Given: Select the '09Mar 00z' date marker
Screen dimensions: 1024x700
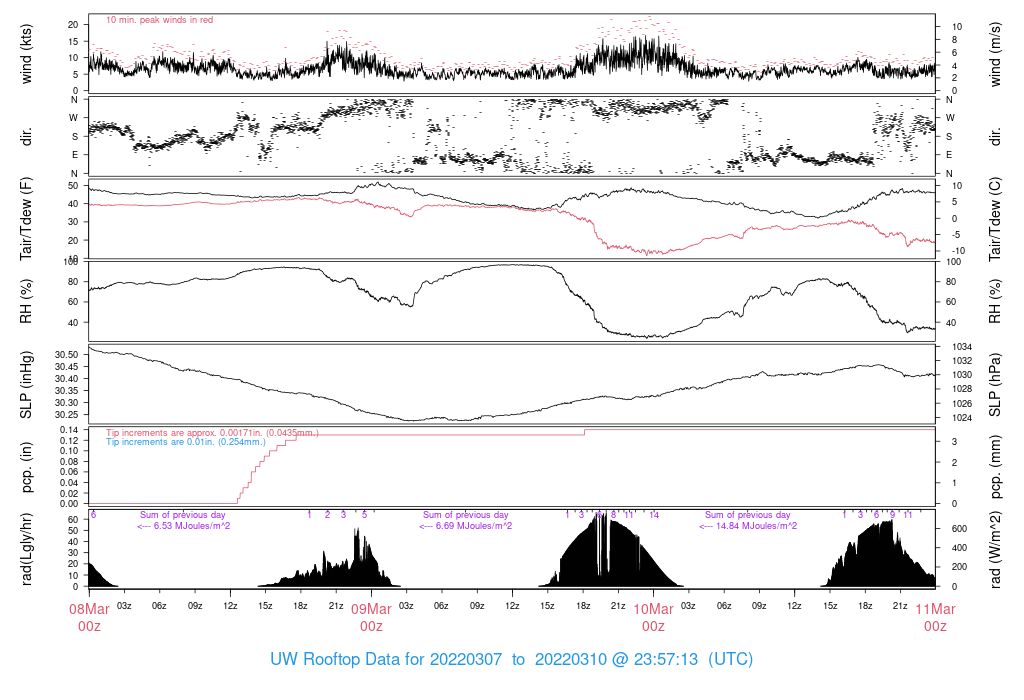Looking at the screenshot, I should point(372,618).
